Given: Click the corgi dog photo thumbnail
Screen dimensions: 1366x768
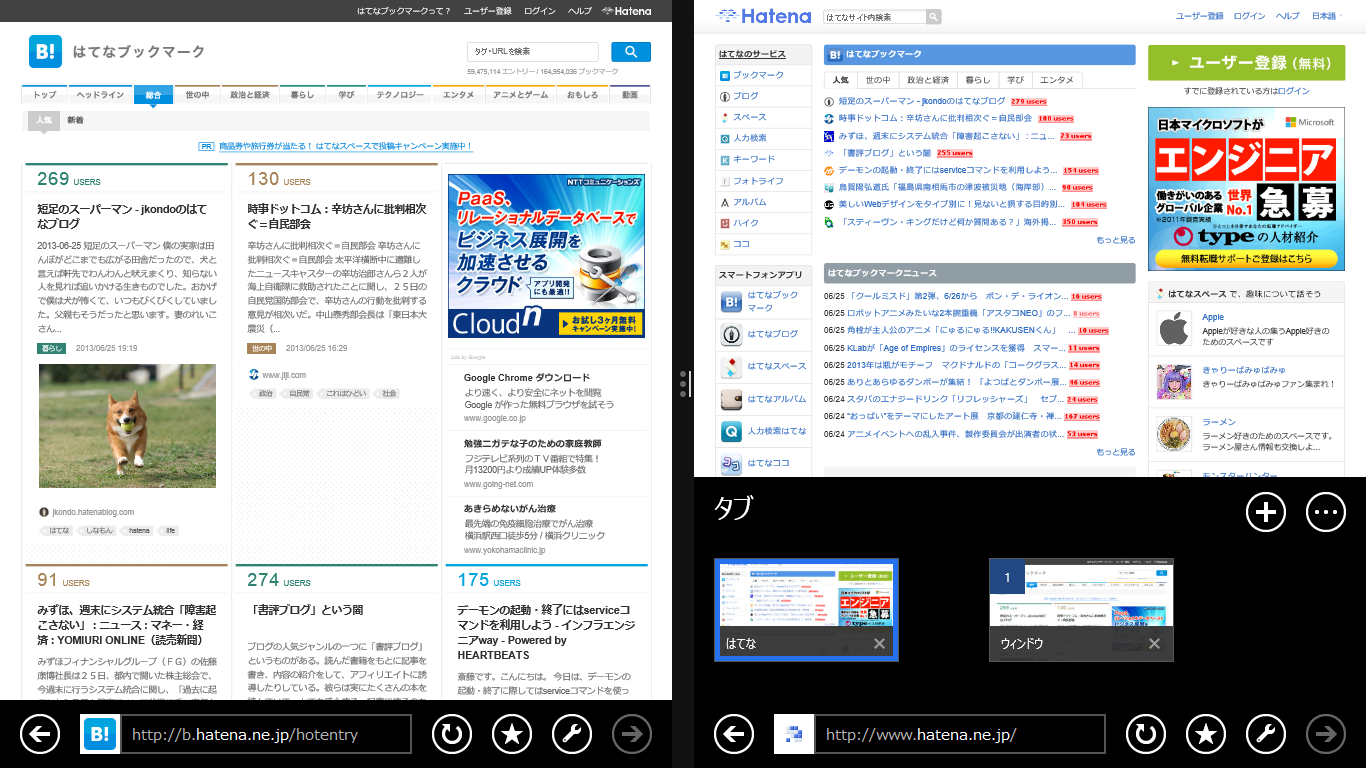Looking at the screenshot, I should (x=127, y=426).
